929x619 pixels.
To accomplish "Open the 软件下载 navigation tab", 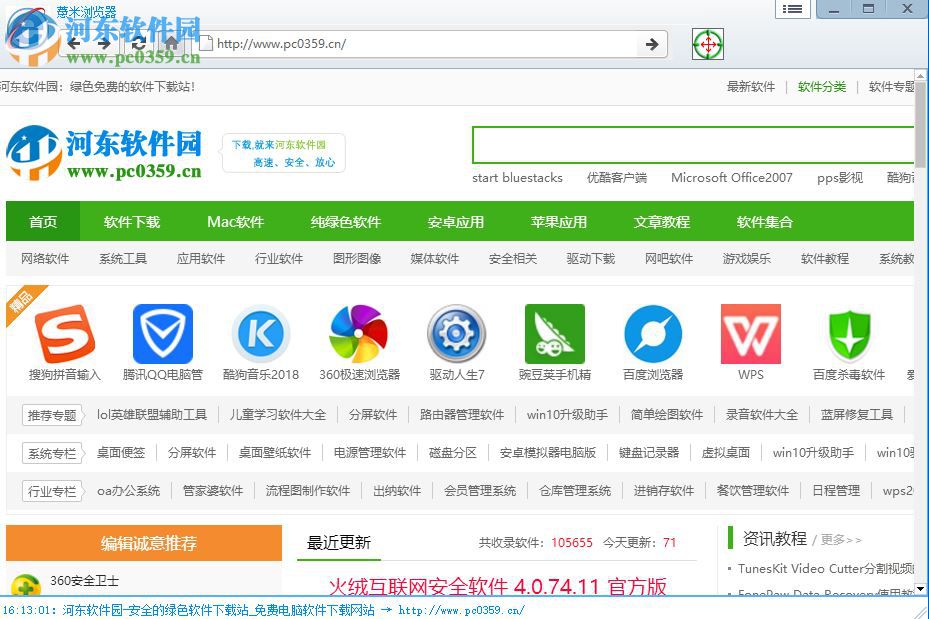I will [132, 222].
